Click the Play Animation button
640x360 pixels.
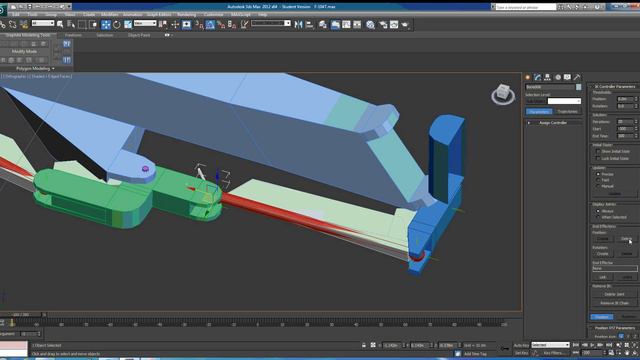pos(592,345)
